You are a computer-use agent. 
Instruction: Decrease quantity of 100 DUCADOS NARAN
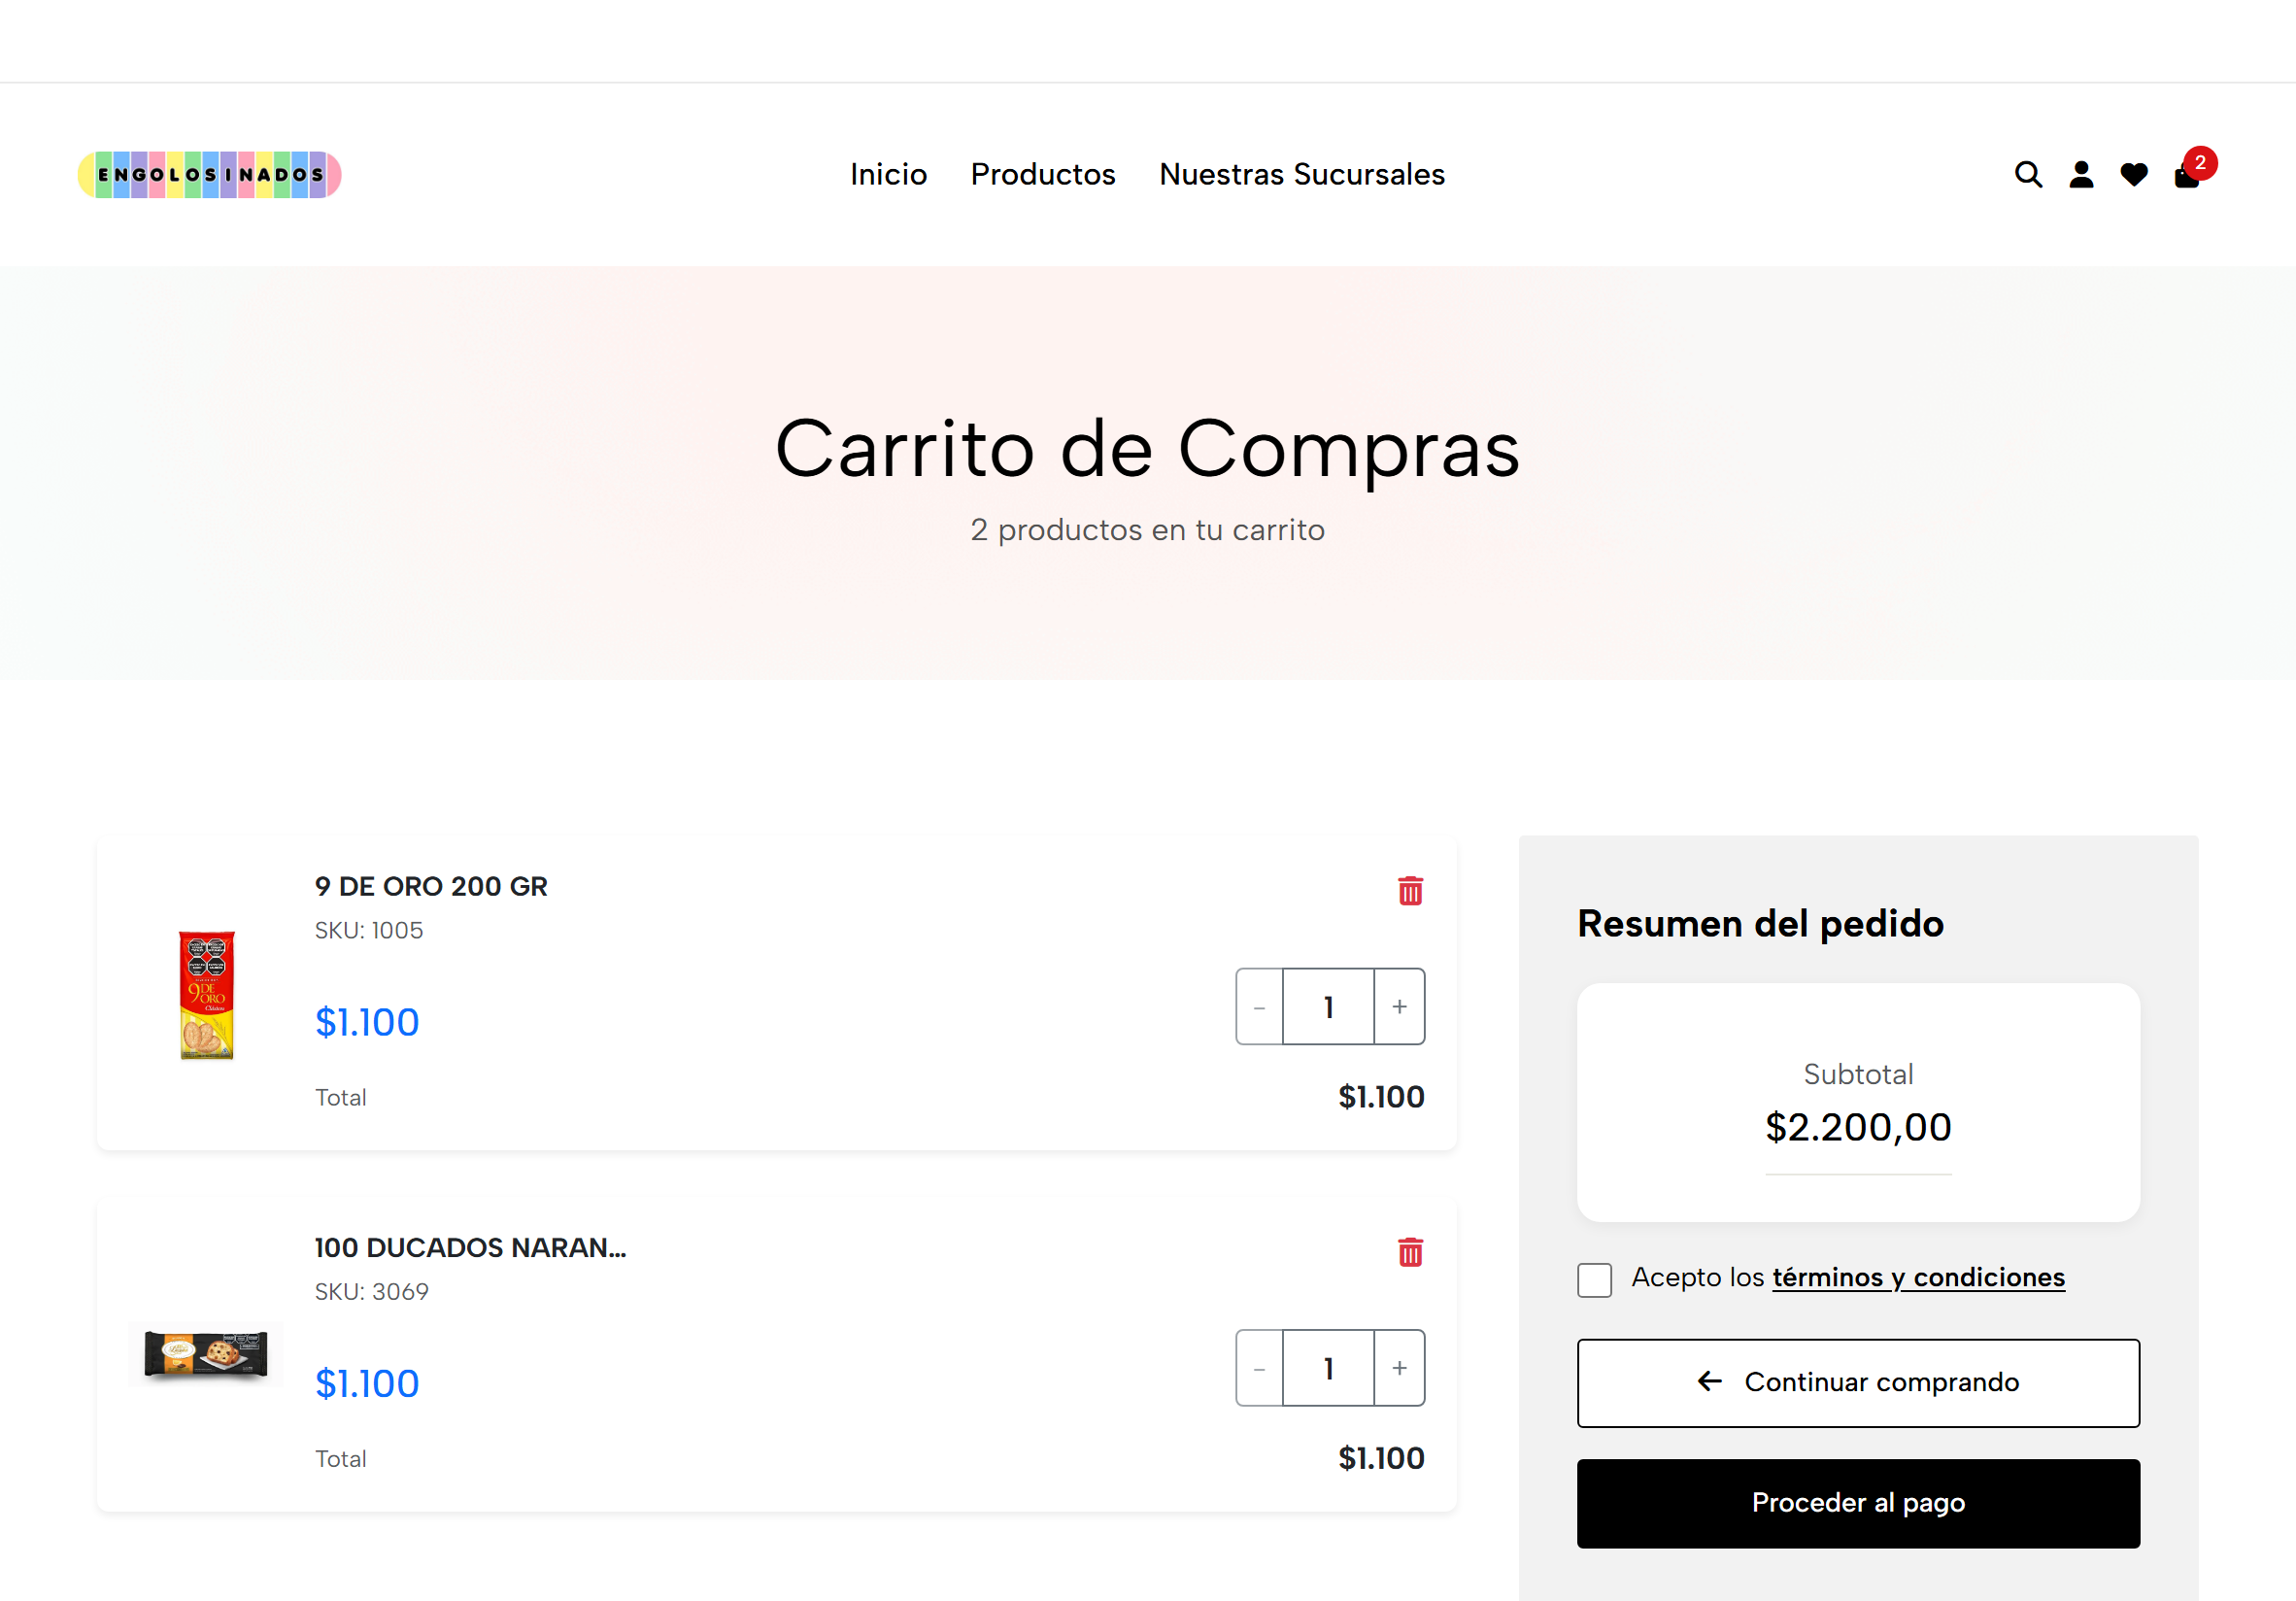(1259, 1368)
